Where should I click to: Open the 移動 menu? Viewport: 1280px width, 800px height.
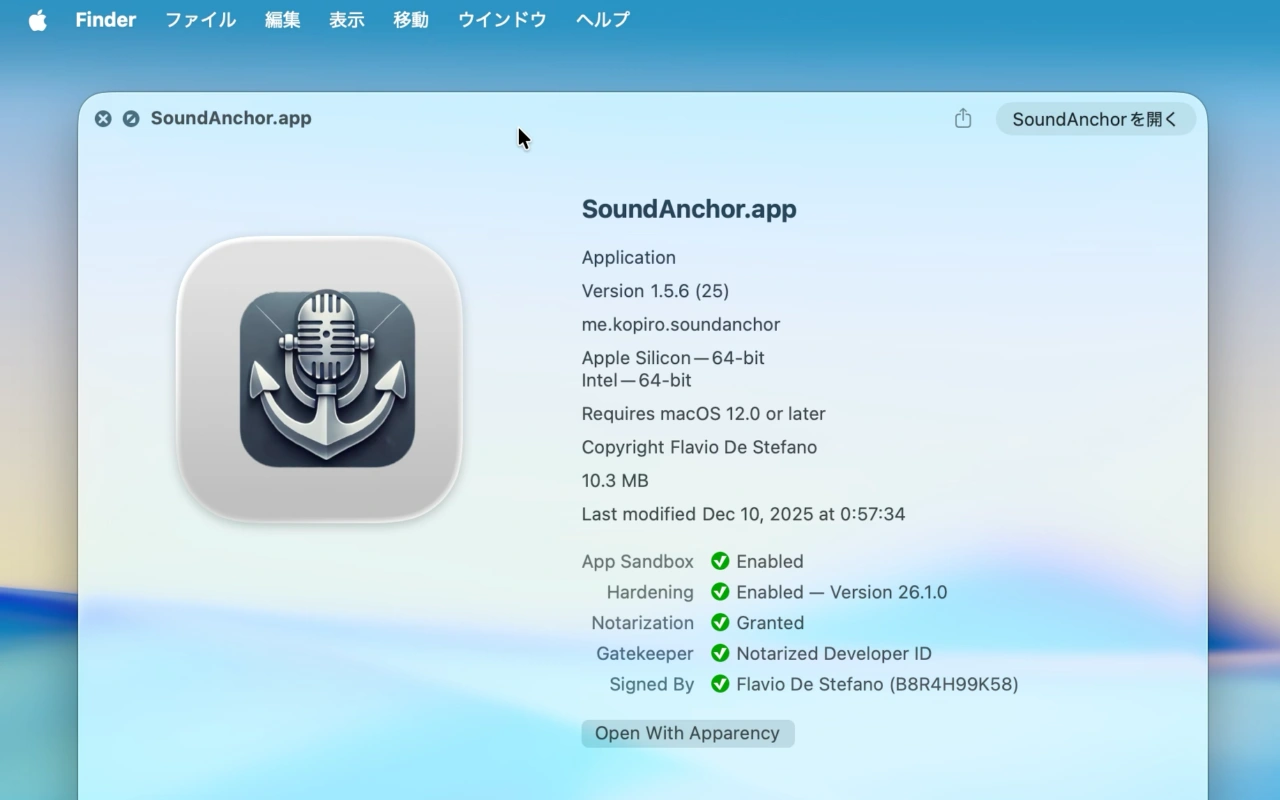click(410, 19)
